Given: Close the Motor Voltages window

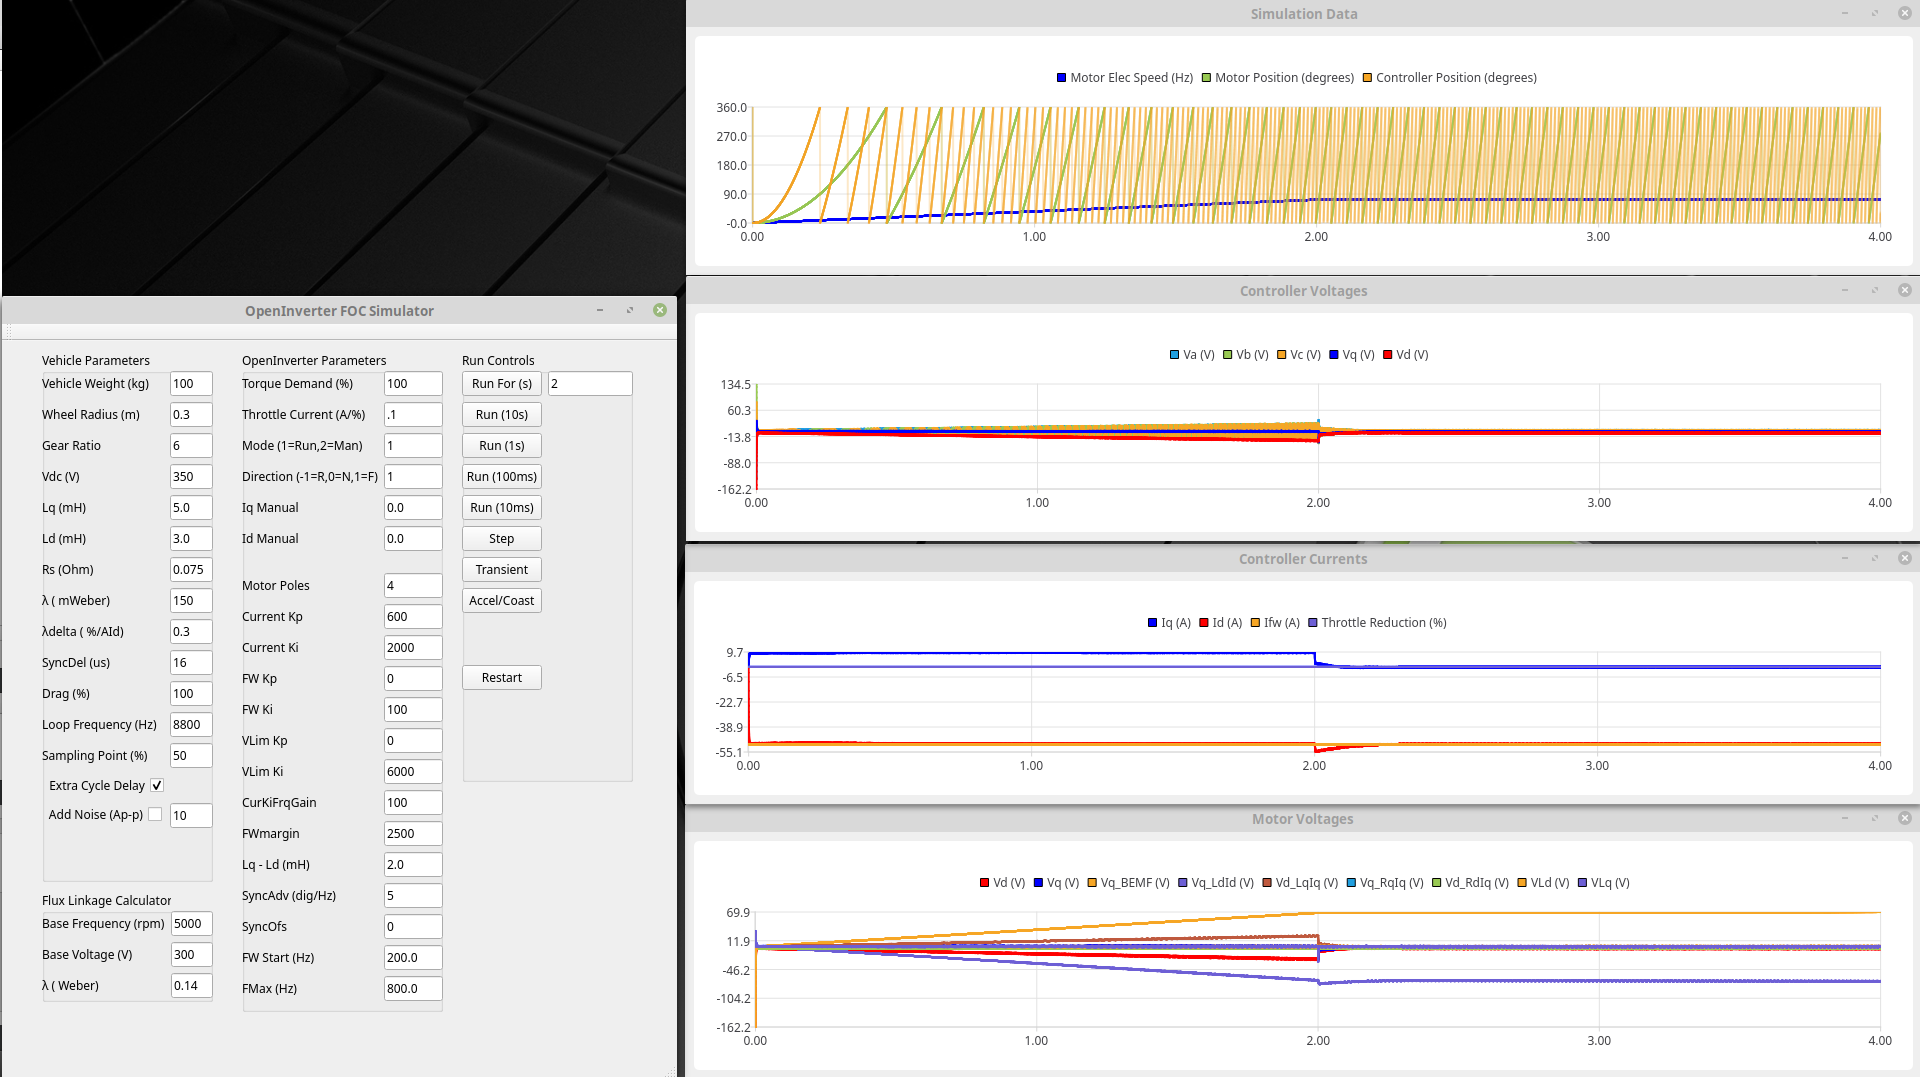Looking at the screenshot, I should pyautogui.click(x=1904, y=818).
